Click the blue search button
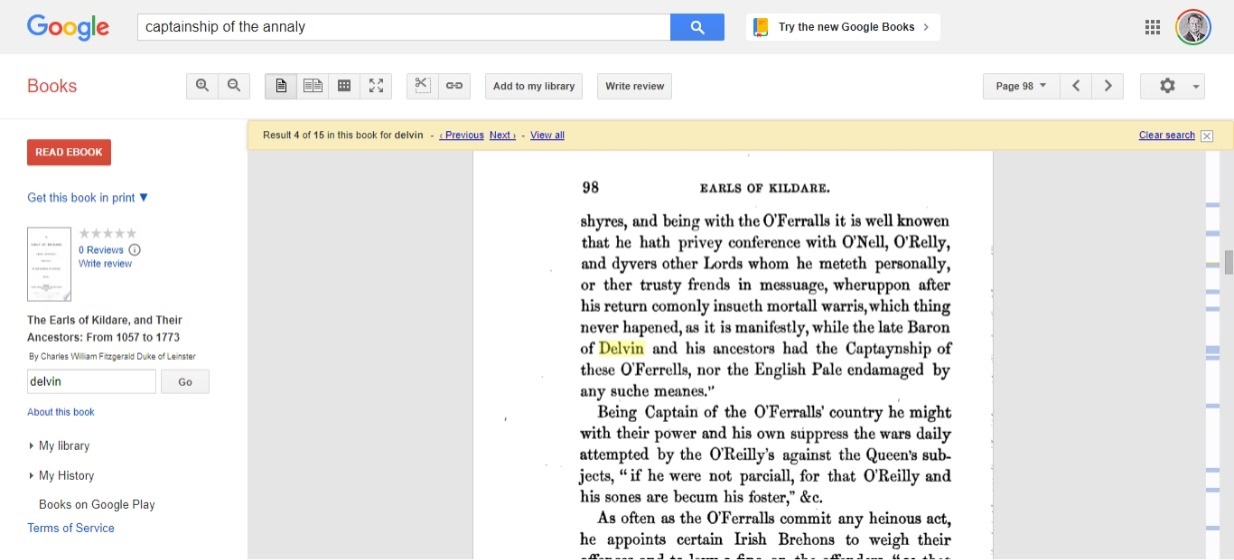 pyautogui.click(x=697, y=27)
